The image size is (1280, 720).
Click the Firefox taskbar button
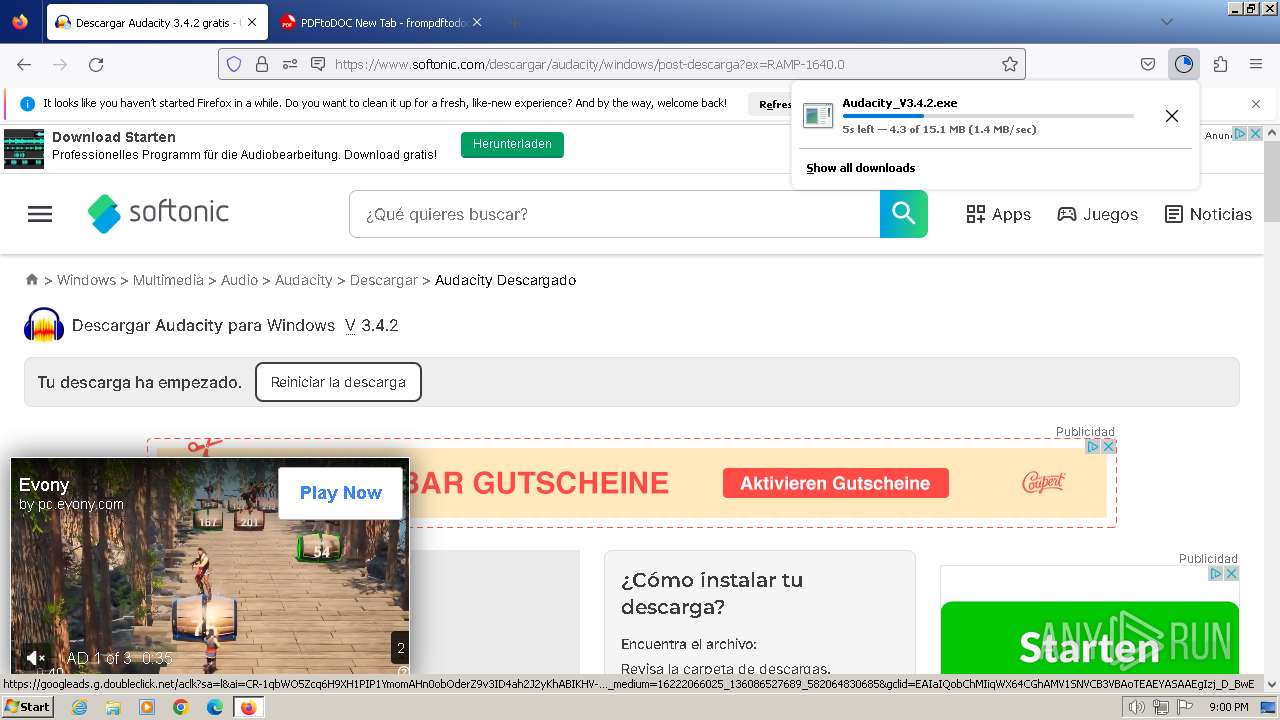[x=248, y=707]
